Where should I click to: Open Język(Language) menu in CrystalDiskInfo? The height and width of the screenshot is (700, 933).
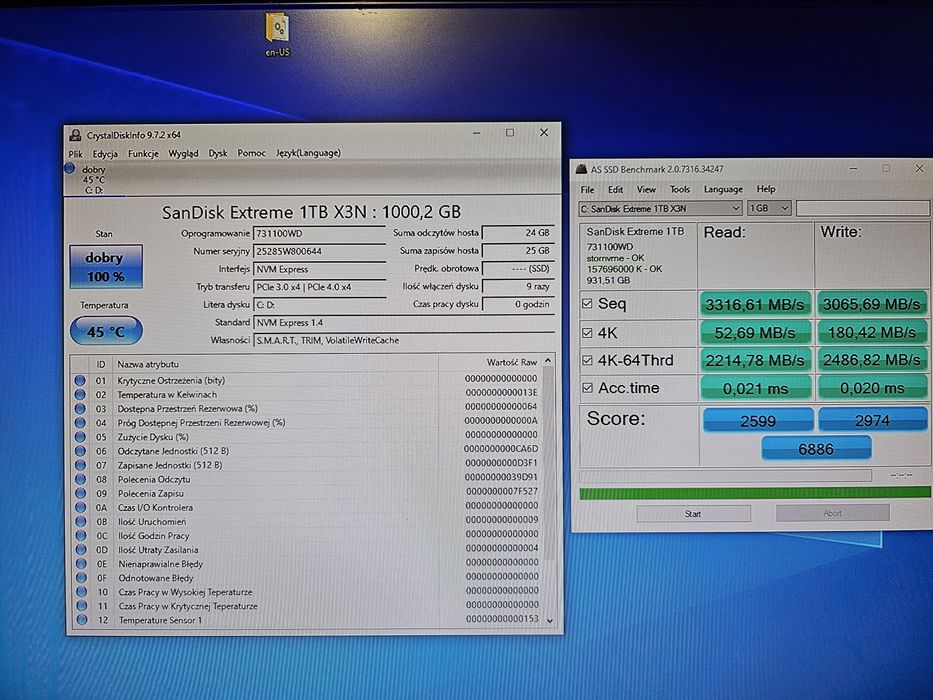[308, 153]
